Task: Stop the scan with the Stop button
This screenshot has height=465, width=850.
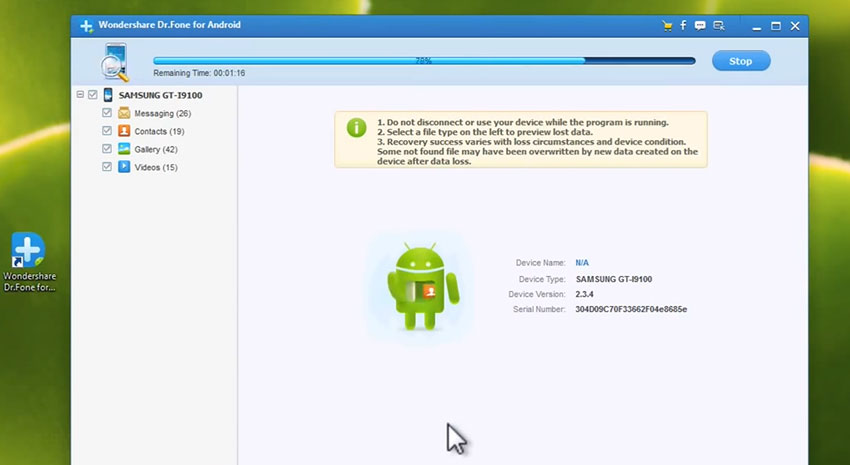Action: tap(741, 61)
